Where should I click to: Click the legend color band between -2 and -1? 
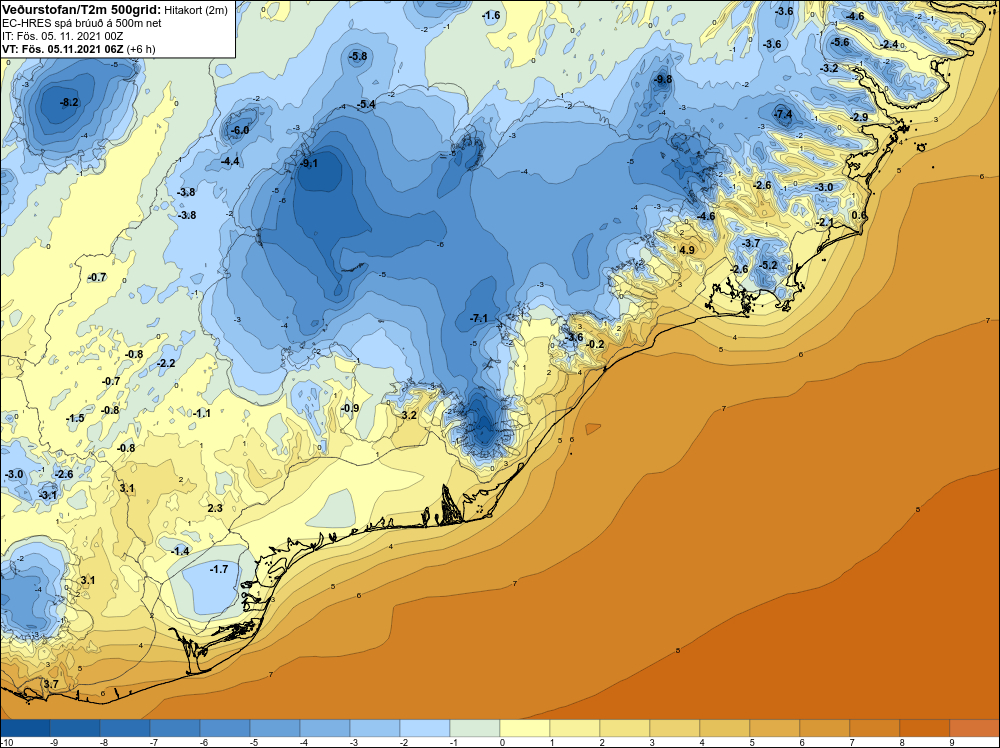425,728
